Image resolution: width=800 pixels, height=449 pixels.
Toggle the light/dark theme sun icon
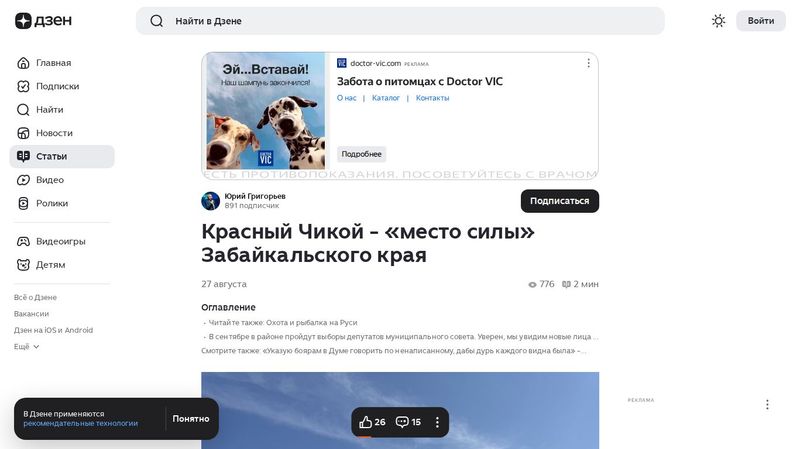pyautogui.click(x=718, y=21)
